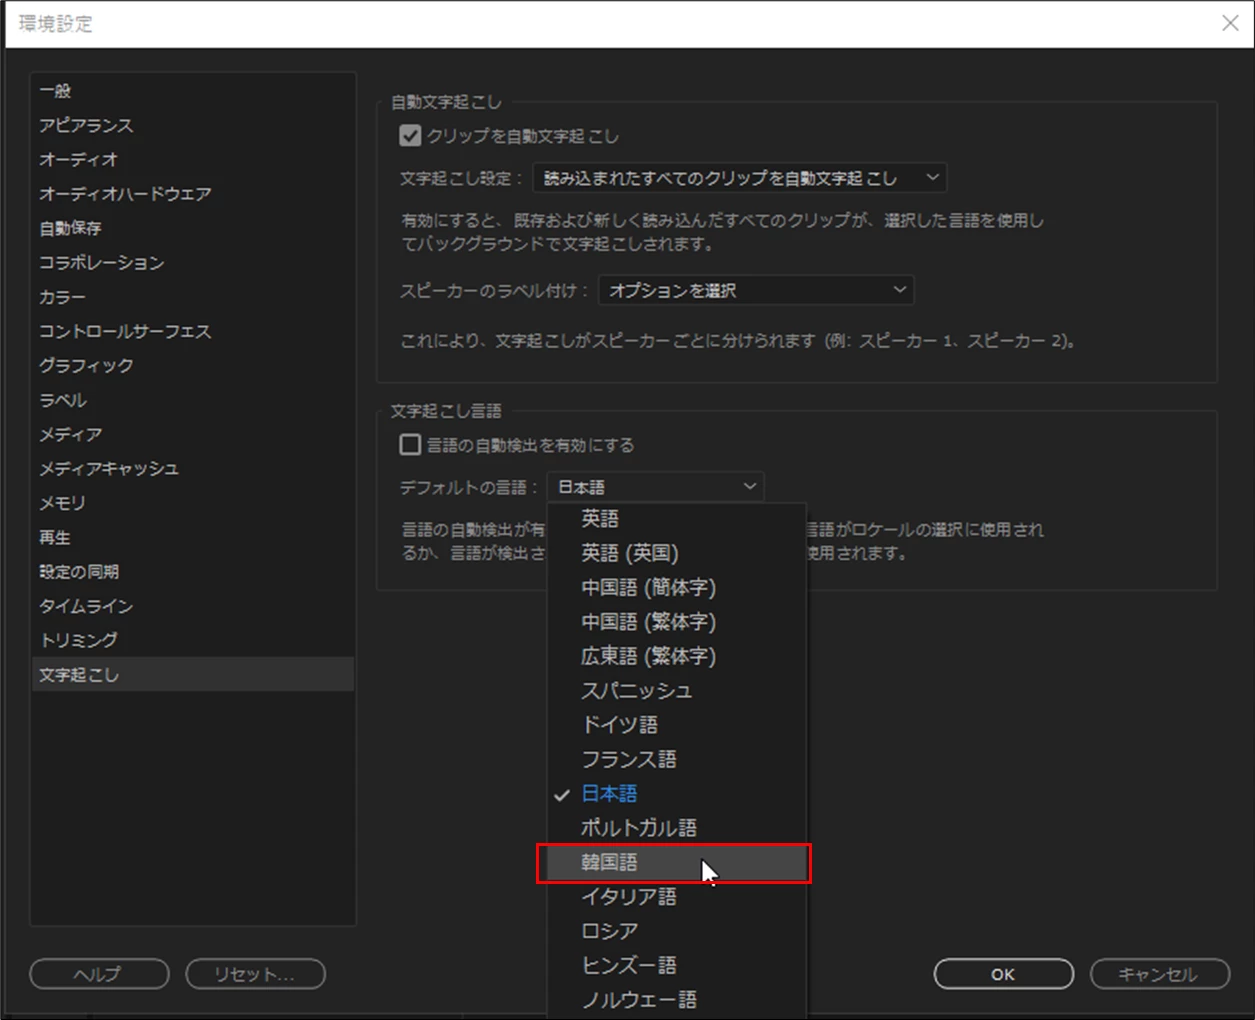Select スパニッシュ language option
1255x1020 pixels.
click(677, 691)
